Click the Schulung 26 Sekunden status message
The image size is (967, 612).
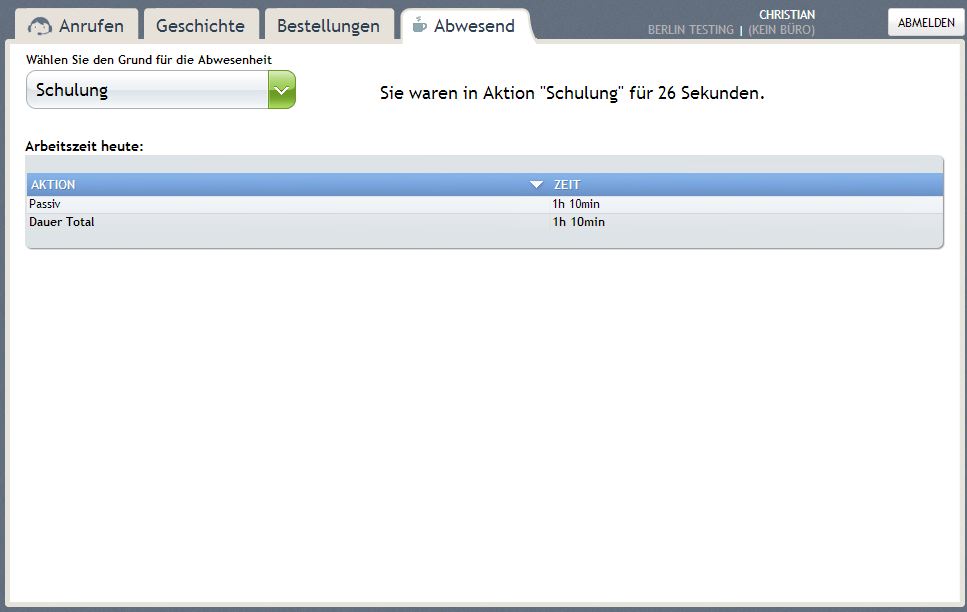(x=572, y=93)
